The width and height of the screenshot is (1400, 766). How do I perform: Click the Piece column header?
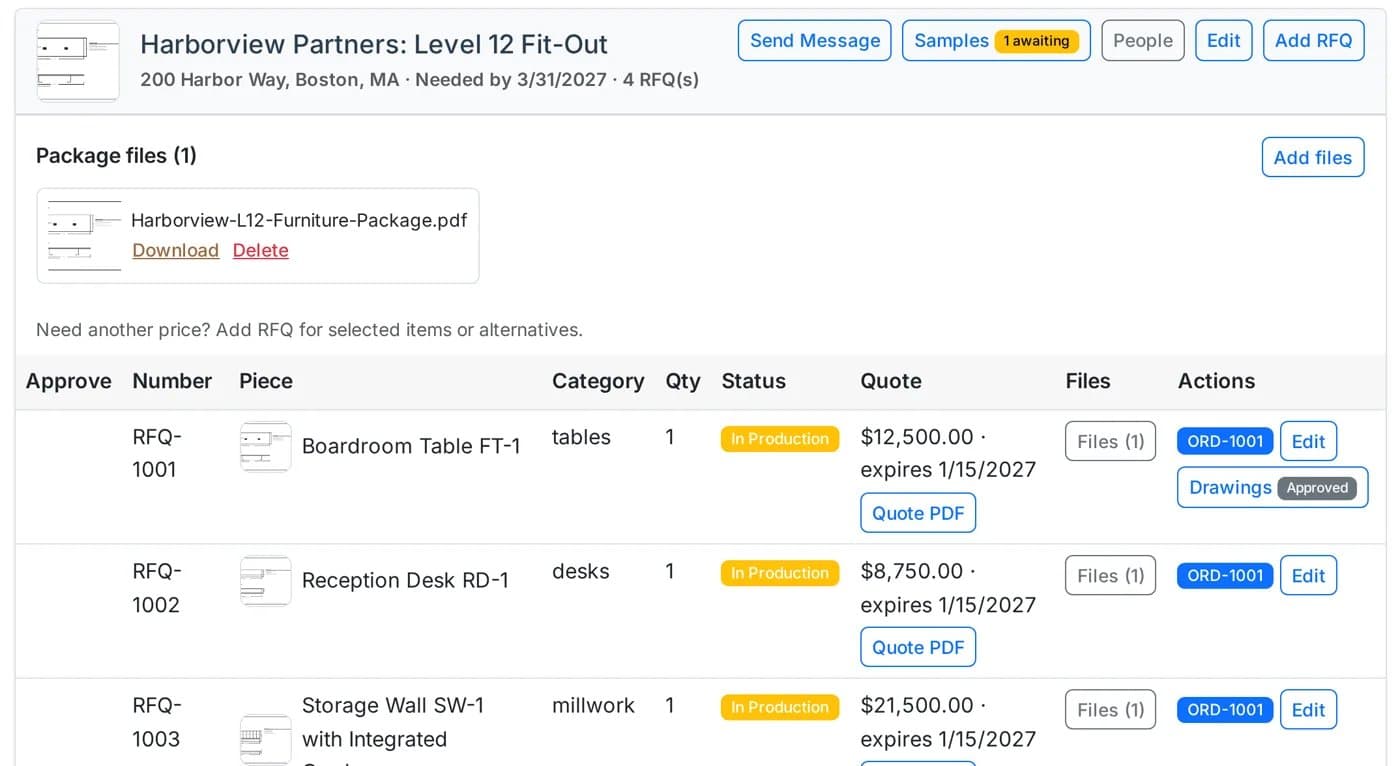tap(266, 381)
